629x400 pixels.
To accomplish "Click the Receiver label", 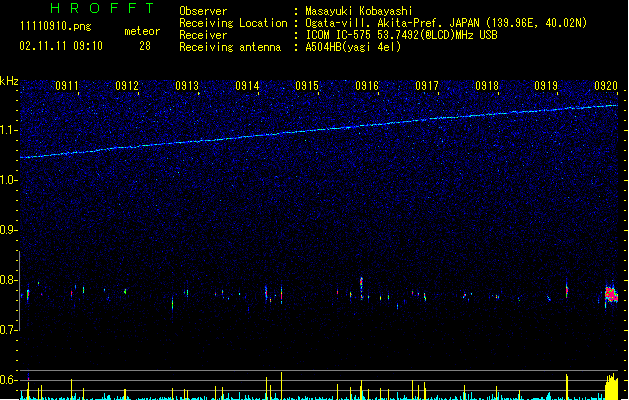I will point(203,35).
